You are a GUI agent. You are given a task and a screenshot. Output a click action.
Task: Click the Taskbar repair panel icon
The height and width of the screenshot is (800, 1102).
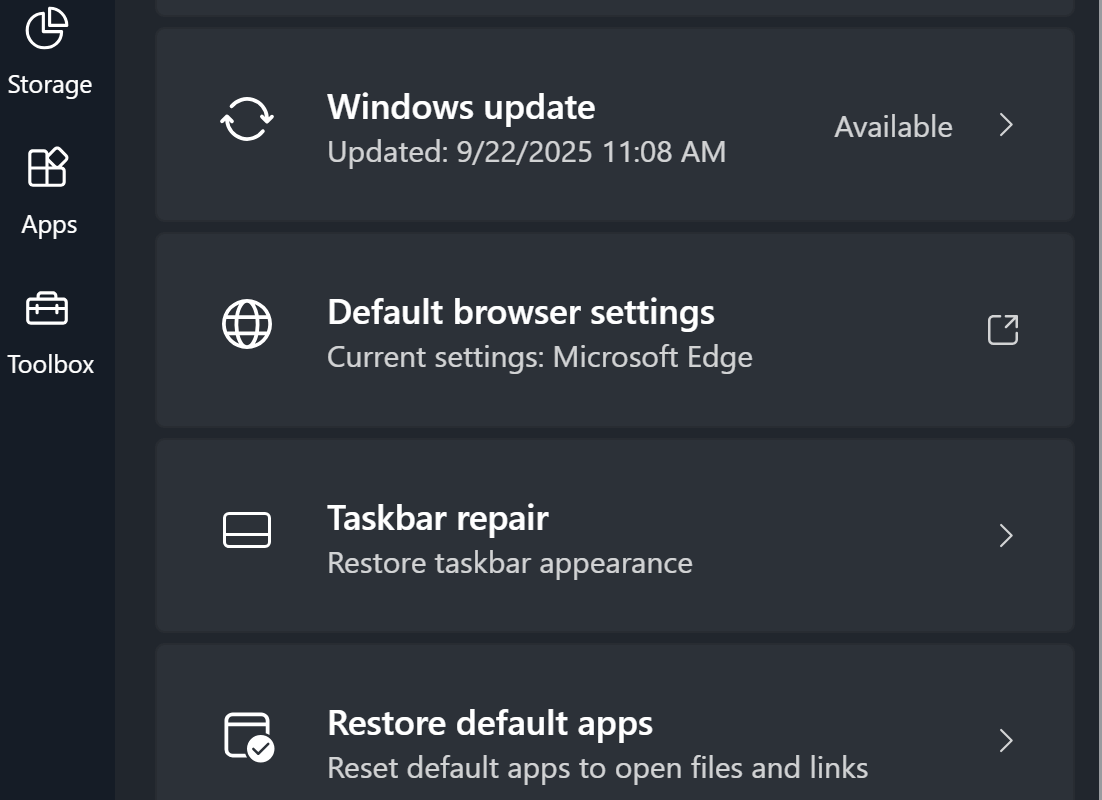coord(246,530)
